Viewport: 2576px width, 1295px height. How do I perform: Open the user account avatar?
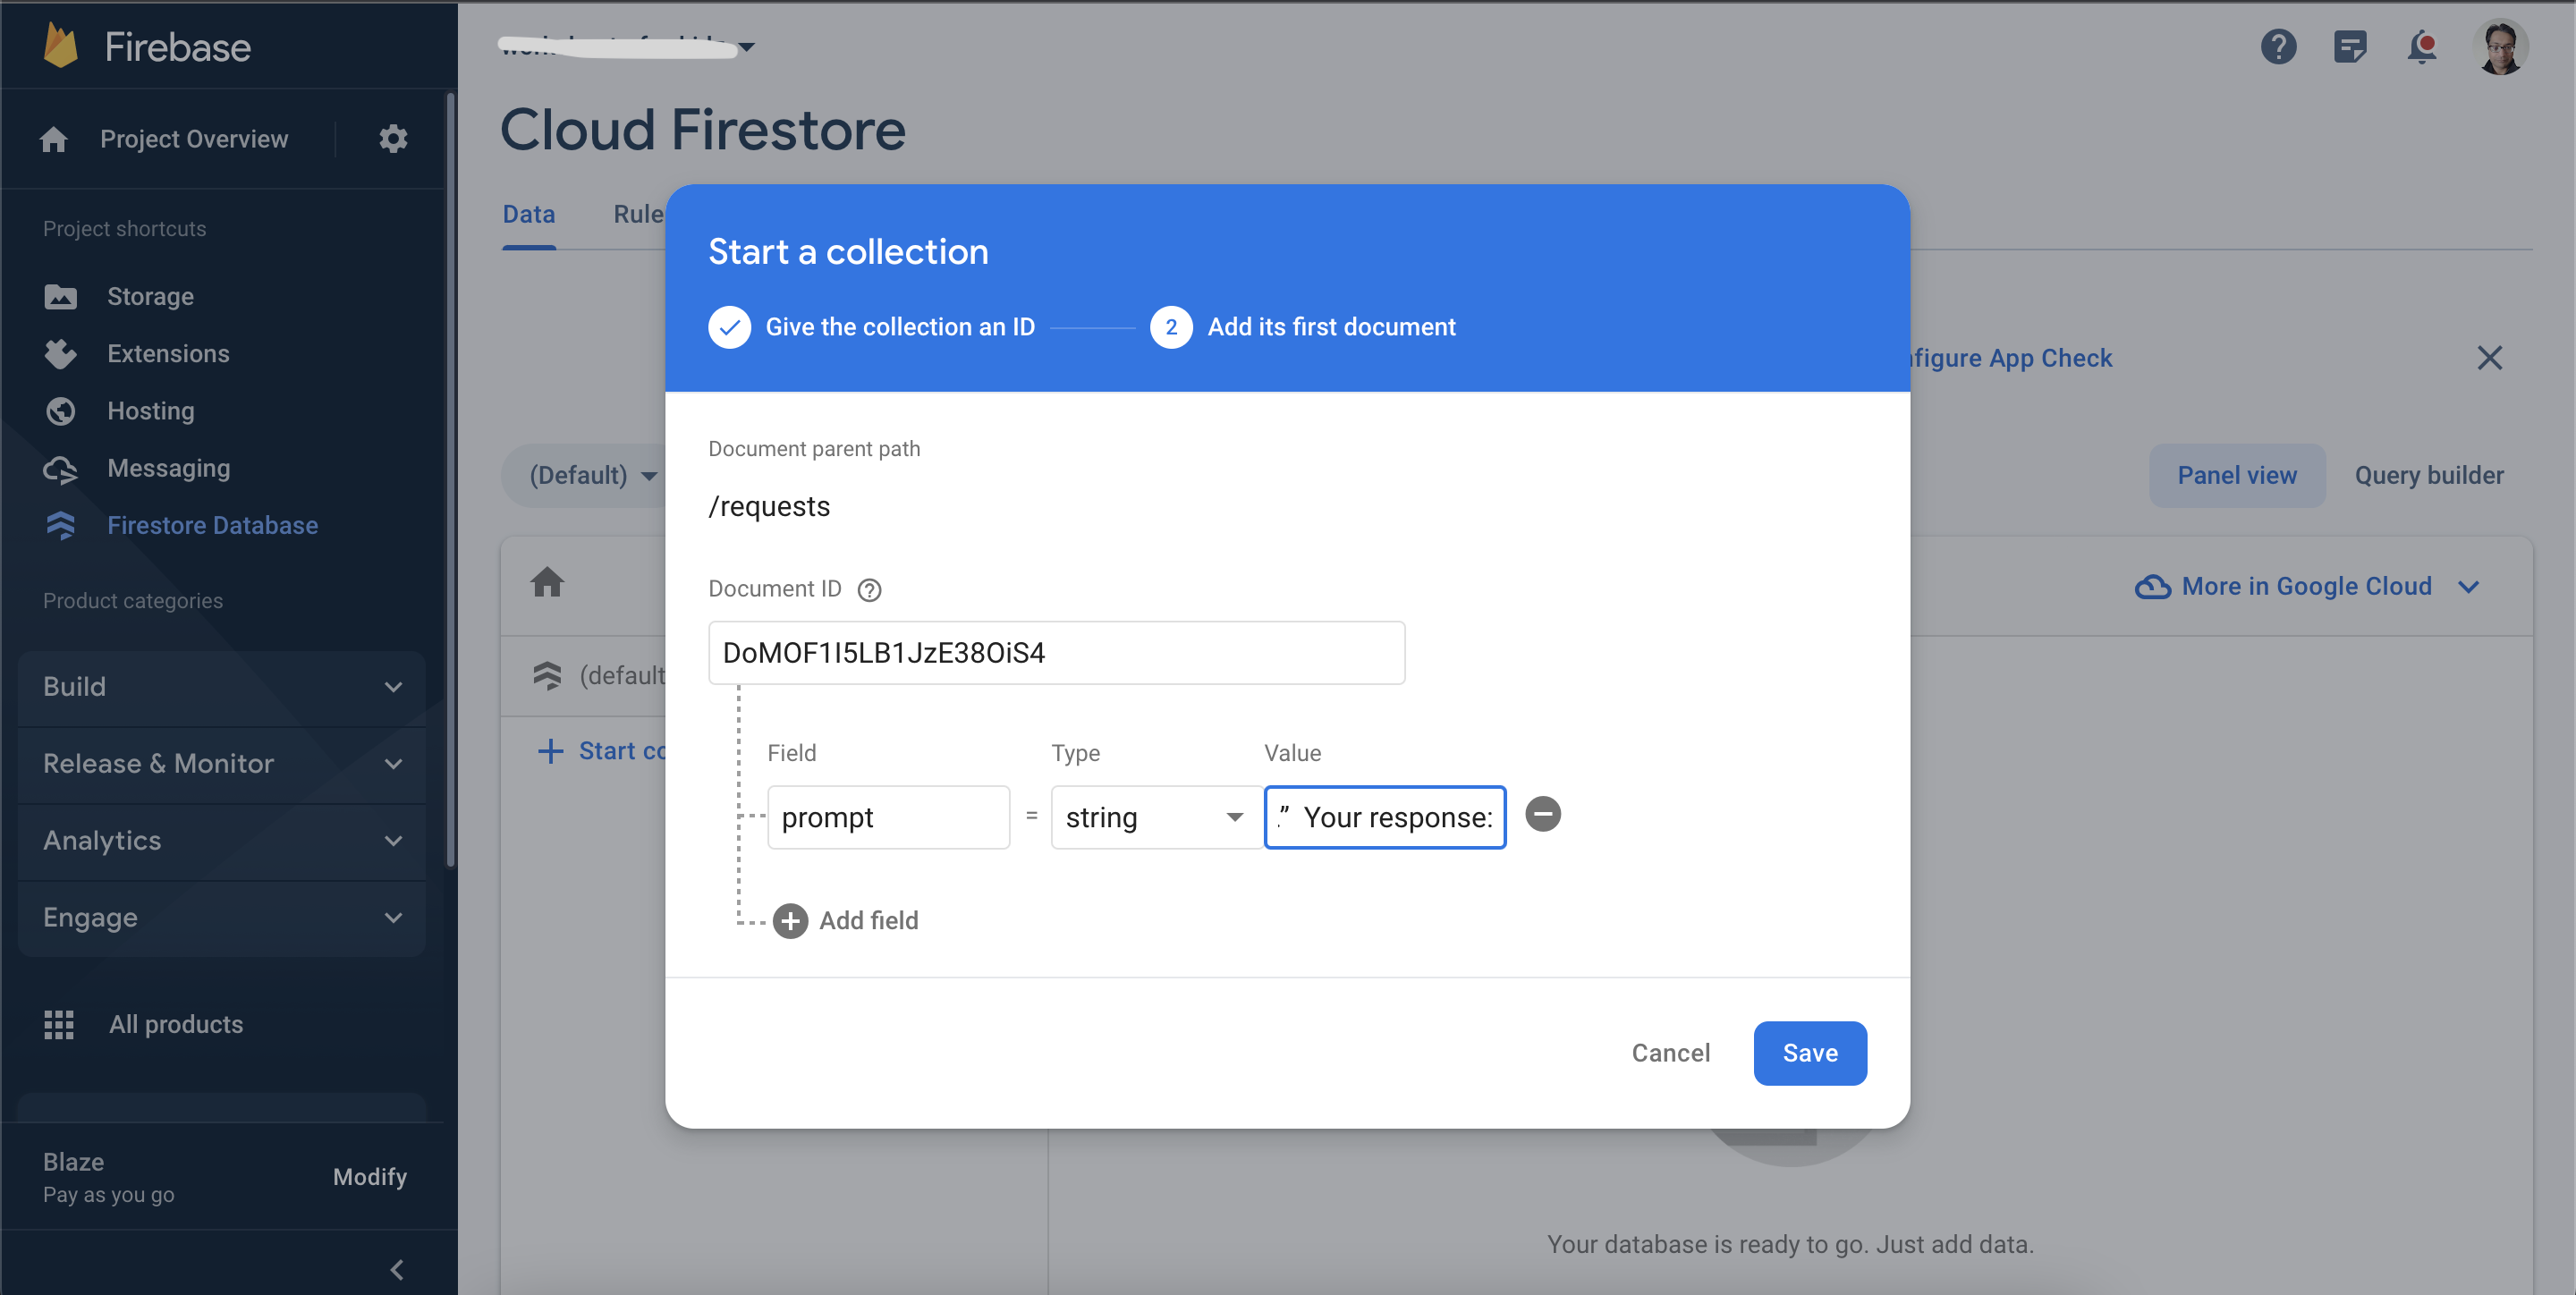point(2501,47)
